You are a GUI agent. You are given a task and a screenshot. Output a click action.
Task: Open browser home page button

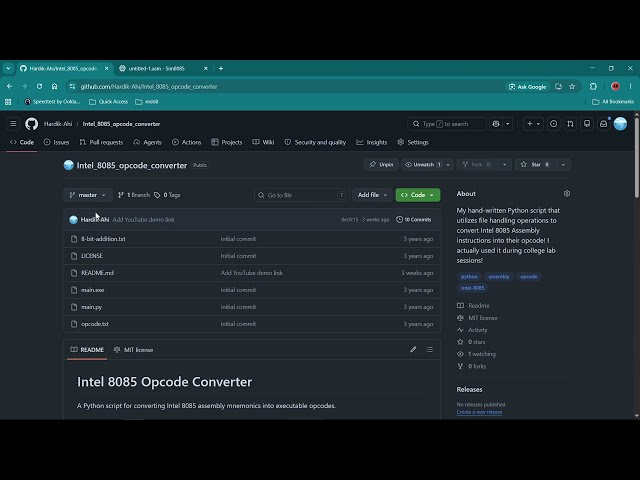pos(54,87)
